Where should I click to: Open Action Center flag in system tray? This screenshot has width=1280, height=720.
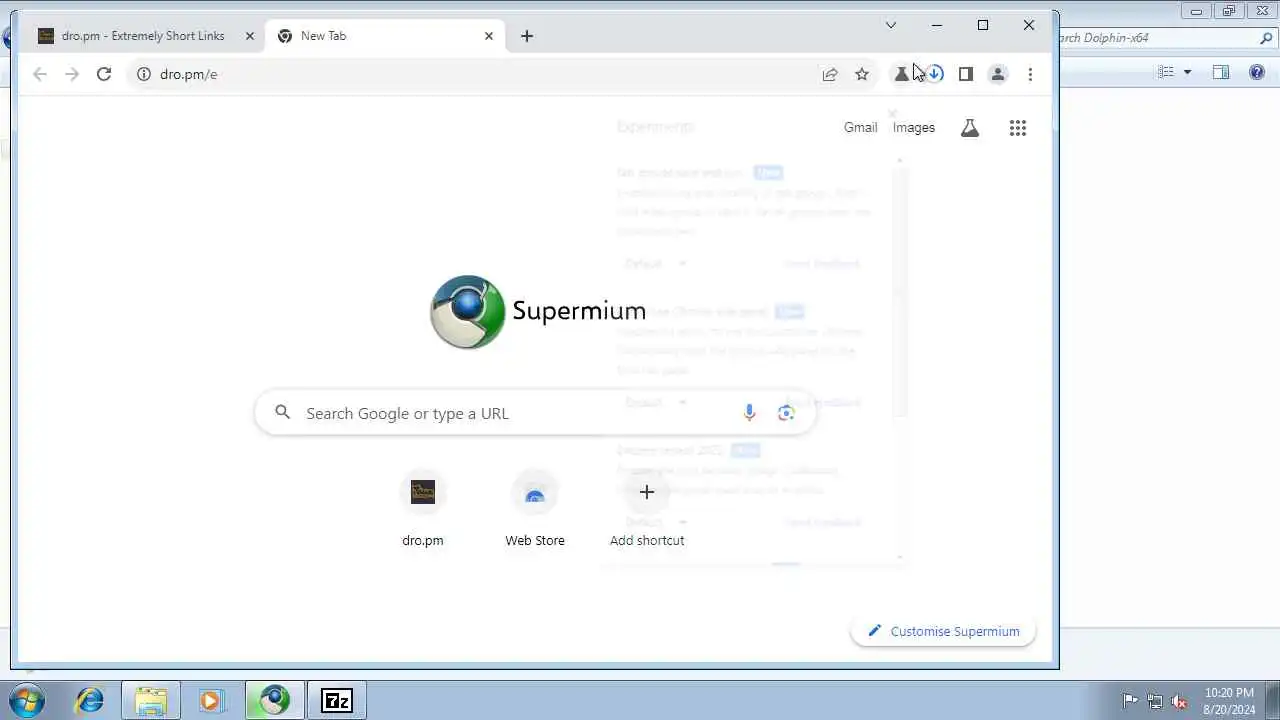coord(1131,701)
